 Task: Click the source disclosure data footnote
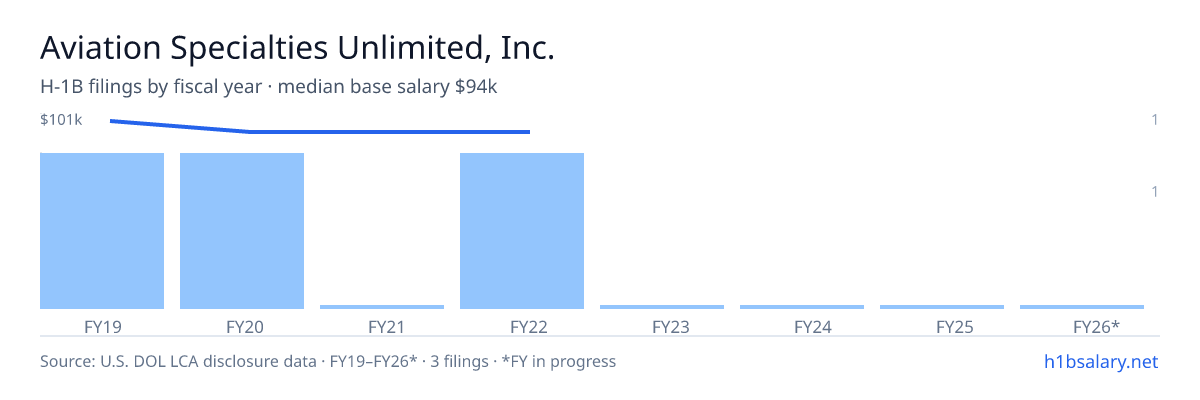pyautogui.click(x=328, y=361)
